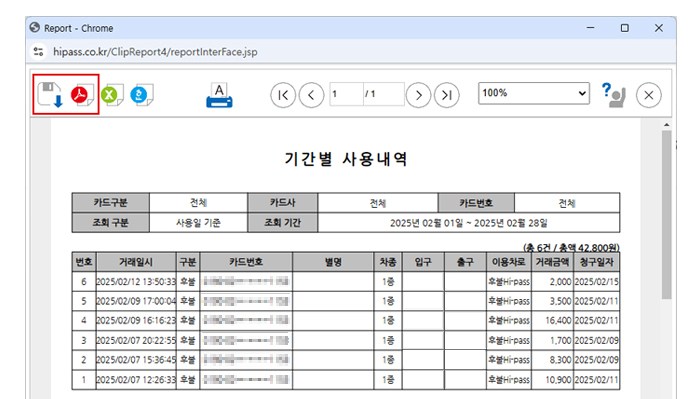This screenshot has width=700, height=399.
Task: Click the 입구 column header
Action: click(423, 262)
